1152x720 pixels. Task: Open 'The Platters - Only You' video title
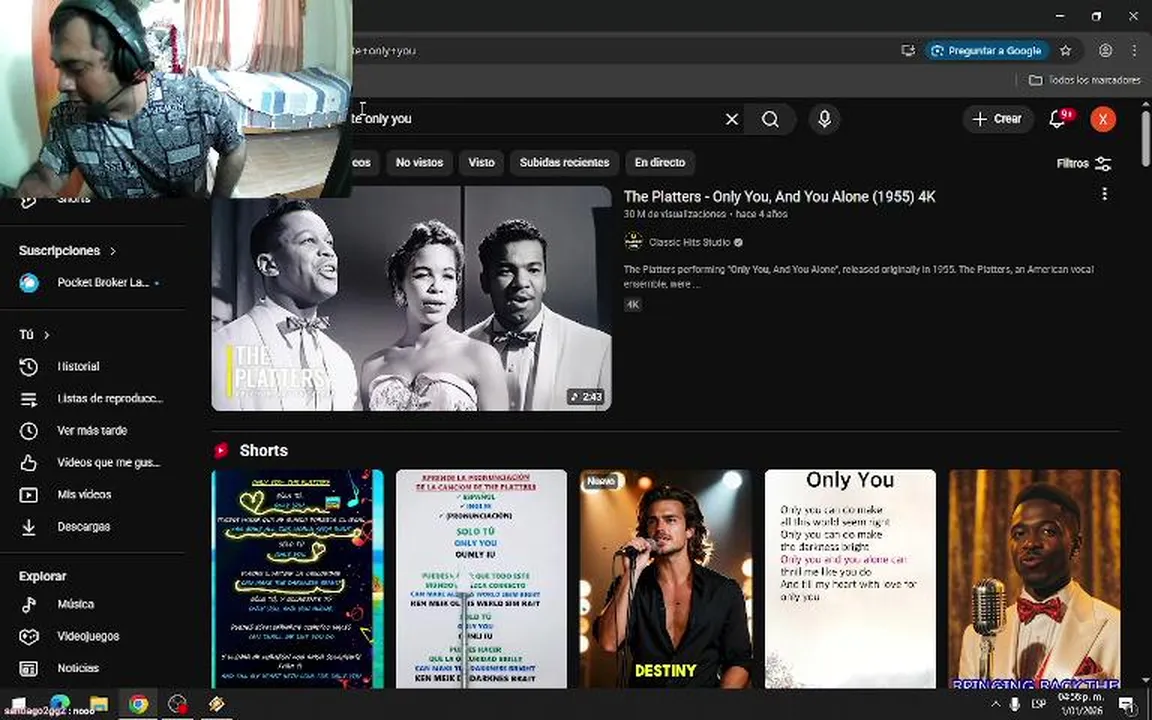[780, 197]
